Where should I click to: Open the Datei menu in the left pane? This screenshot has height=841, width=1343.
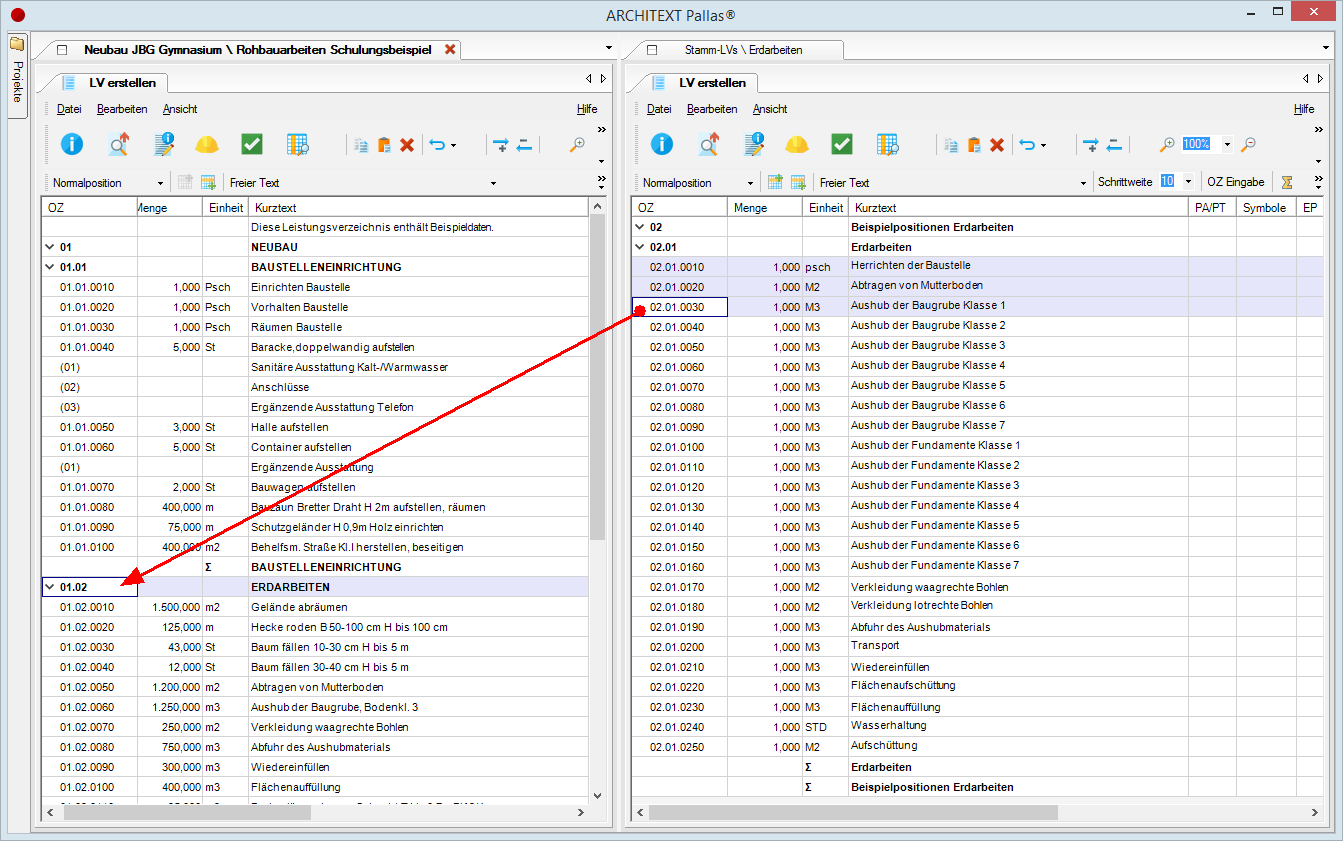(x=69, y=109)
